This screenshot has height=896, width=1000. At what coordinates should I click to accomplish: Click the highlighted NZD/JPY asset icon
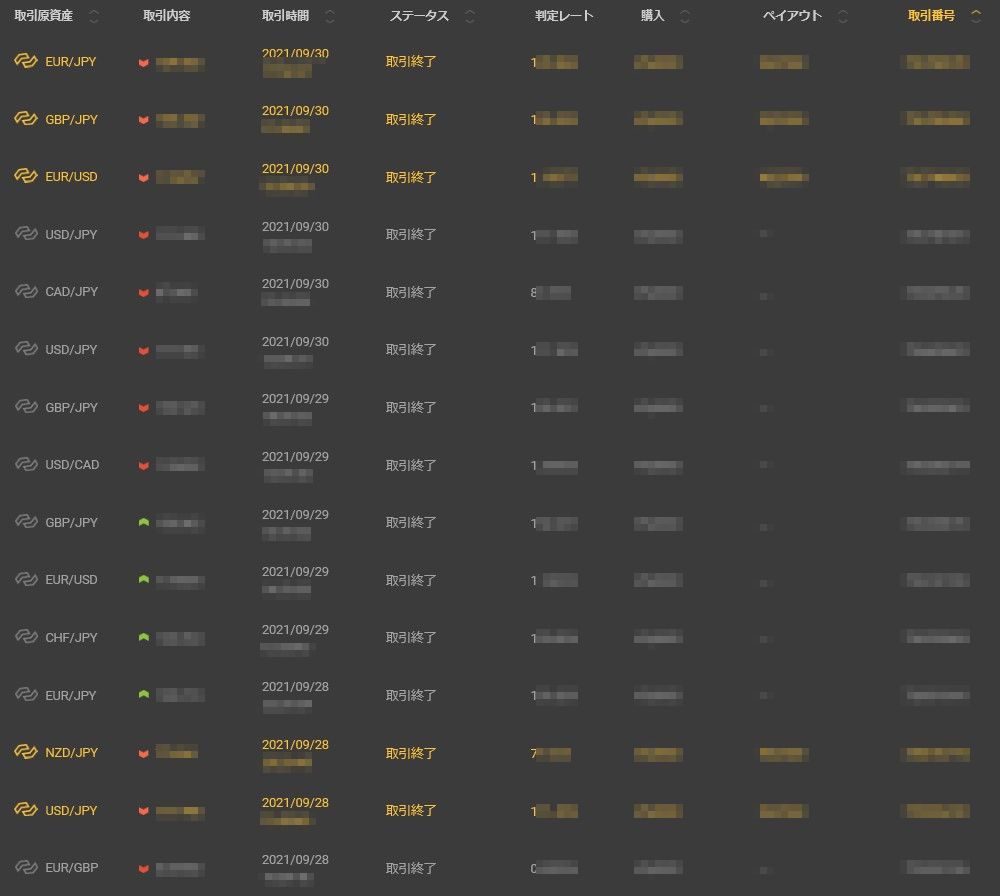(26, 752)
